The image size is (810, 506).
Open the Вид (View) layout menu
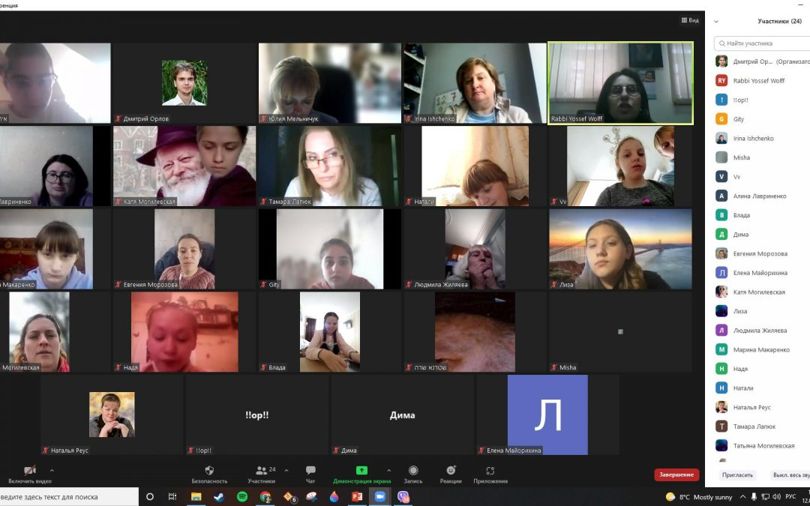(690, 20)
